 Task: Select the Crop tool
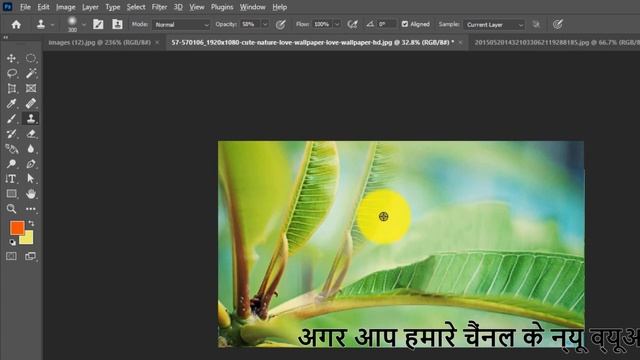[11, 88]
